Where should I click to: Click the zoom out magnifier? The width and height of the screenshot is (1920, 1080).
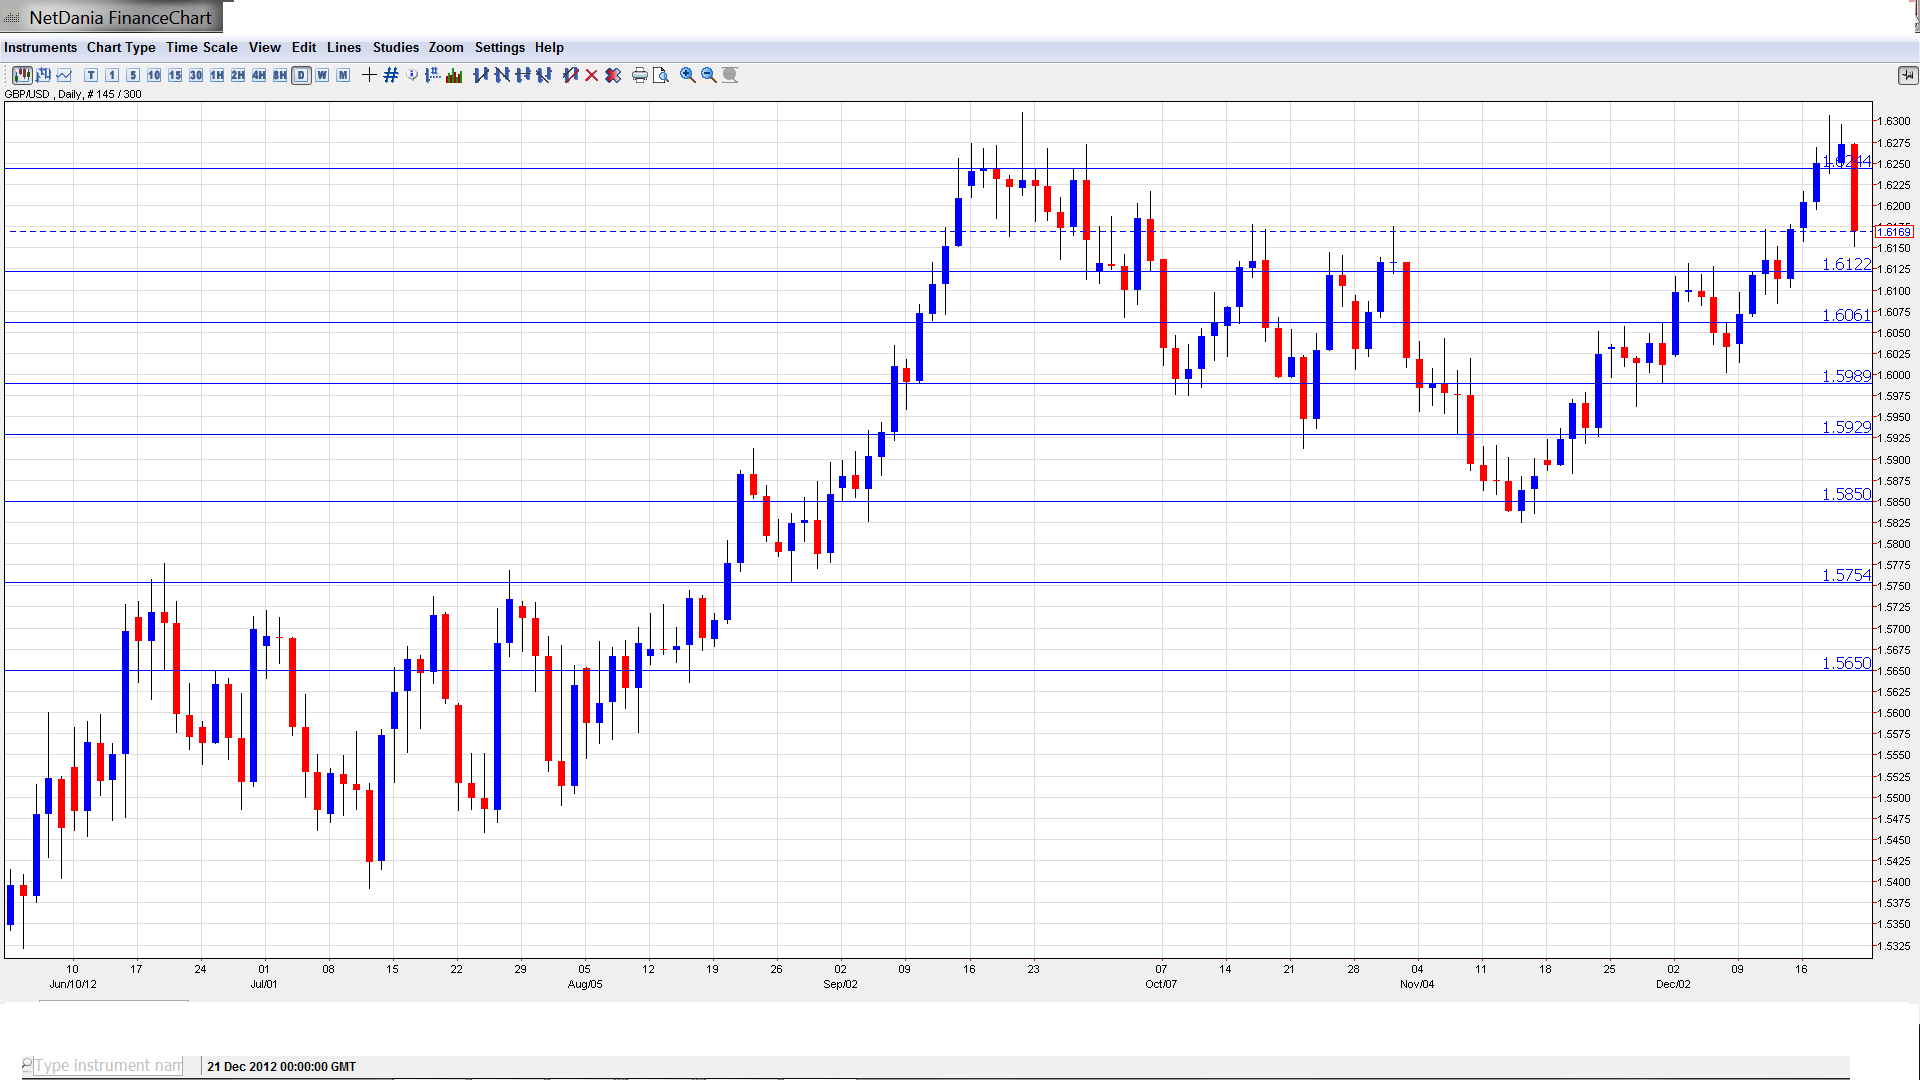tap(708, 75)
